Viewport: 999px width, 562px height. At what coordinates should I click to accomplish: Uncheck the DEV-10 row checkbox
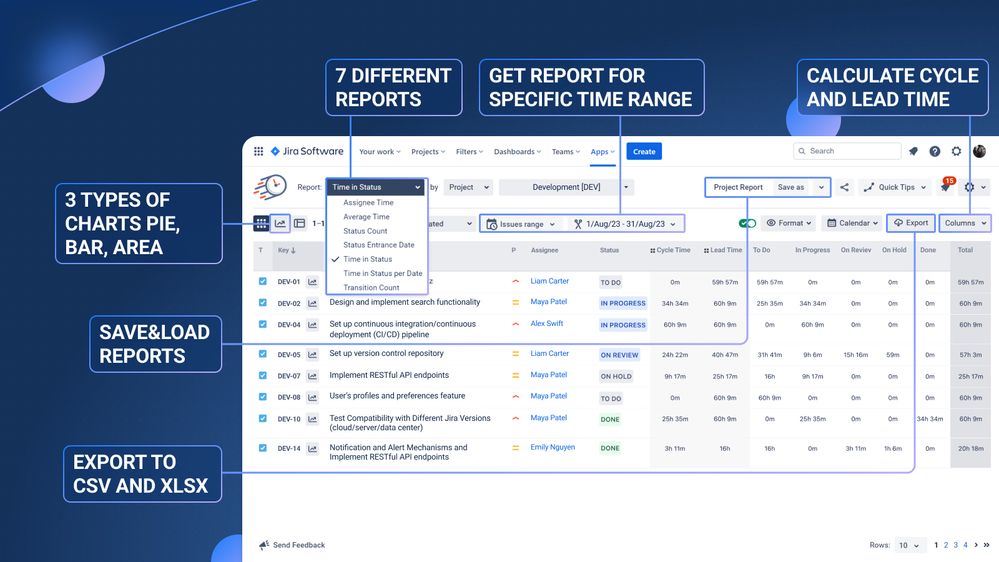click(x=262, y=418)
